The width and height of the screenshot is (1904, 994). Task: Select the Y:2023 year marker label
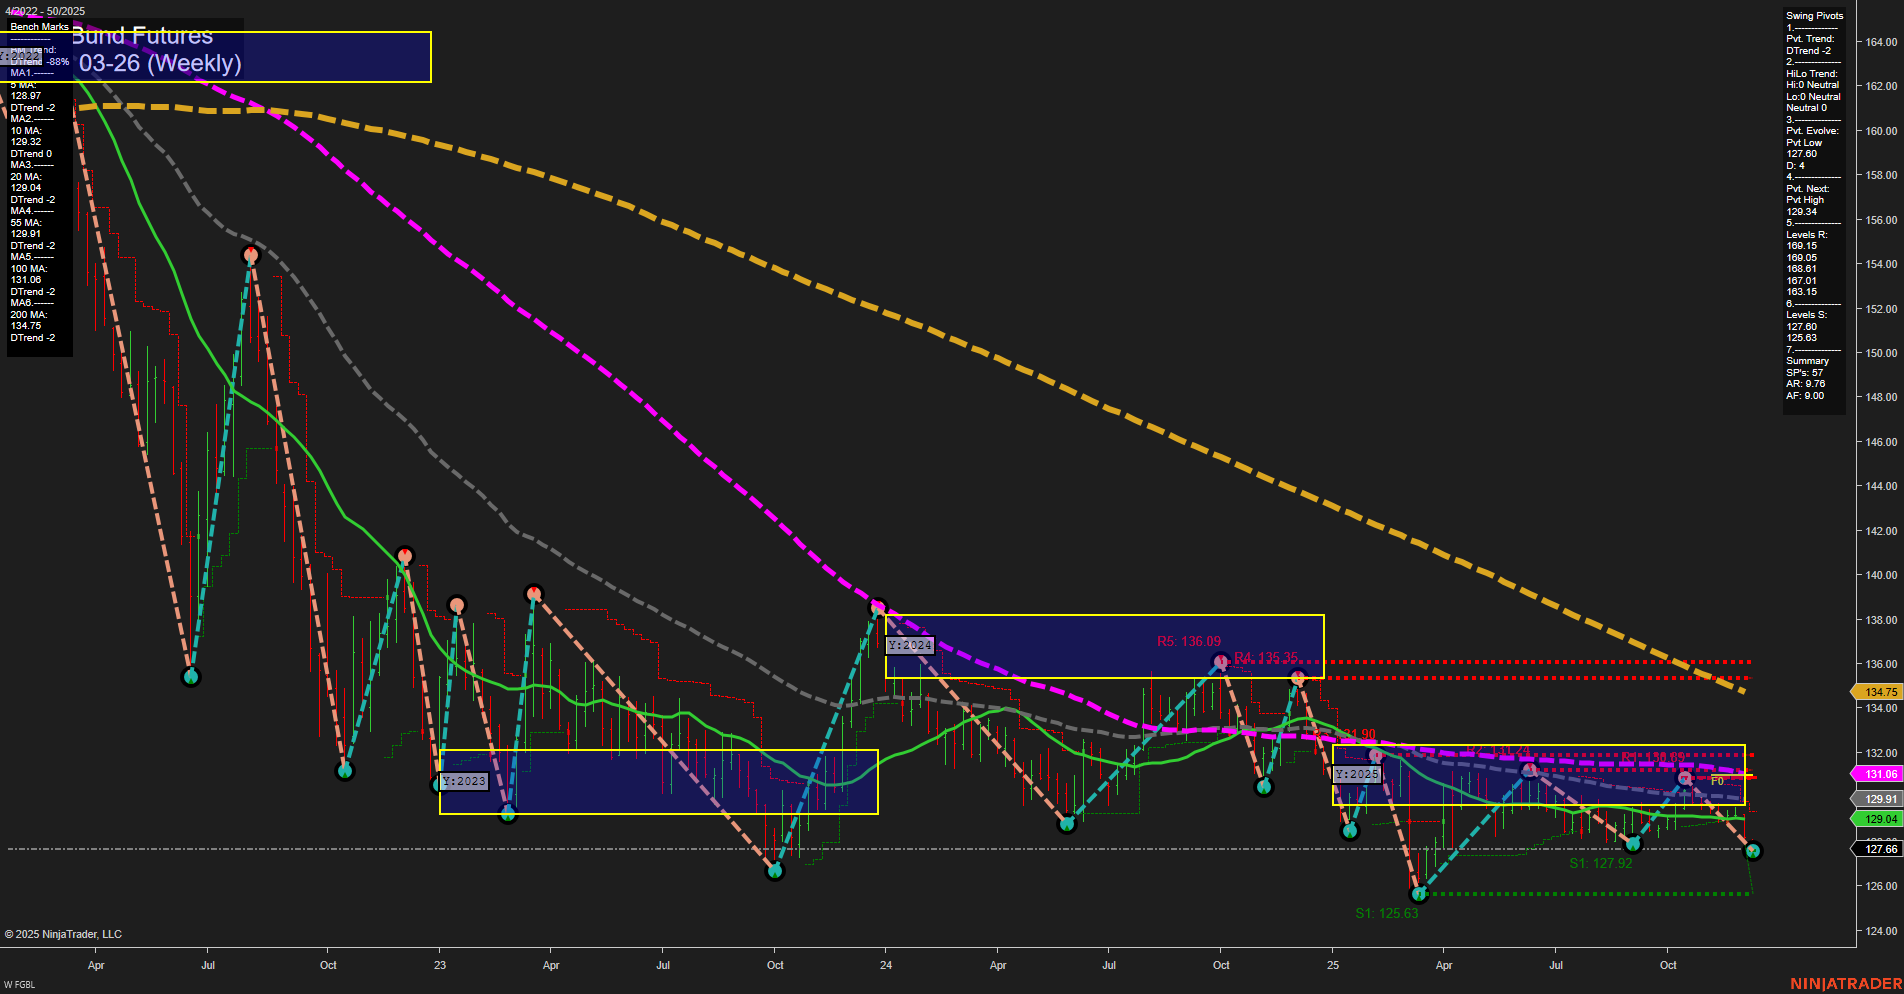pyautogui.click(x=464, y=781)
